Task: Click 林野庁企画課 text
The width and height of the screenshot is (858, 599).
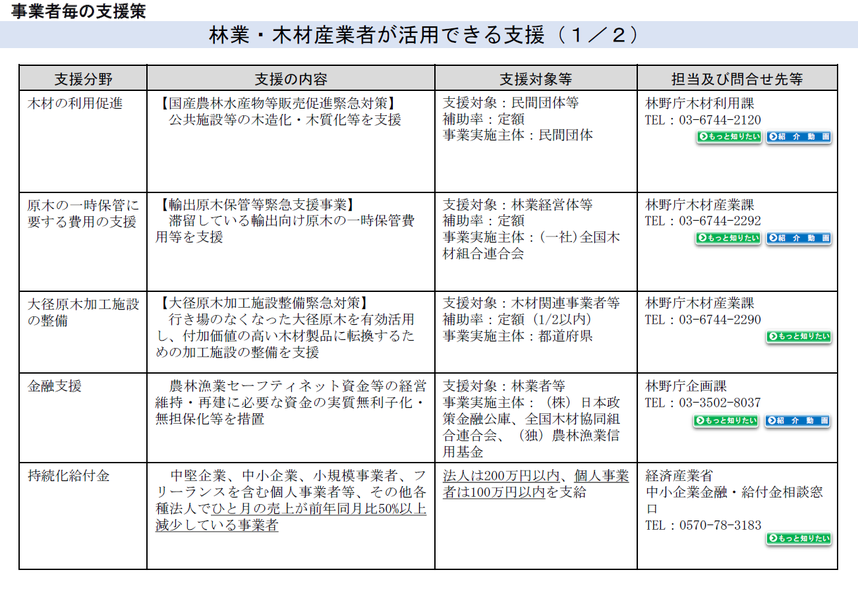Action: (686, 386)
